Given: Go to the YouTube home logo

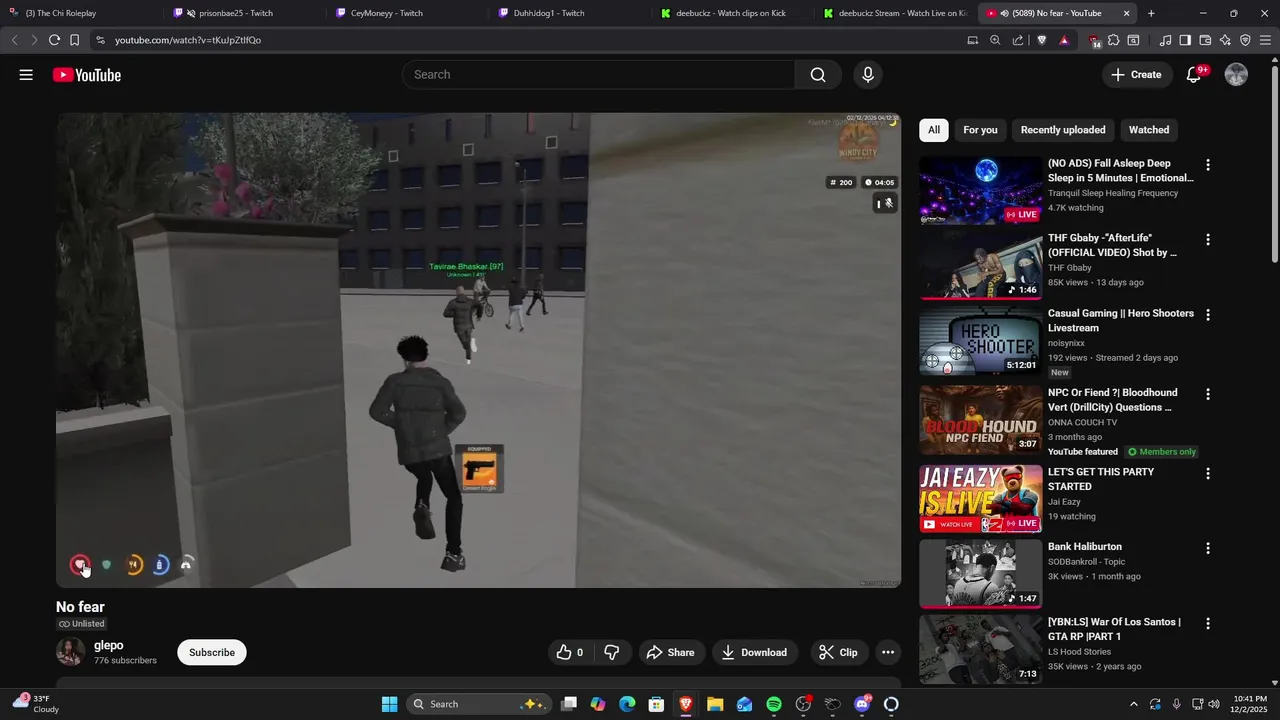Looking at the screenshot, I should pos(87,75).
